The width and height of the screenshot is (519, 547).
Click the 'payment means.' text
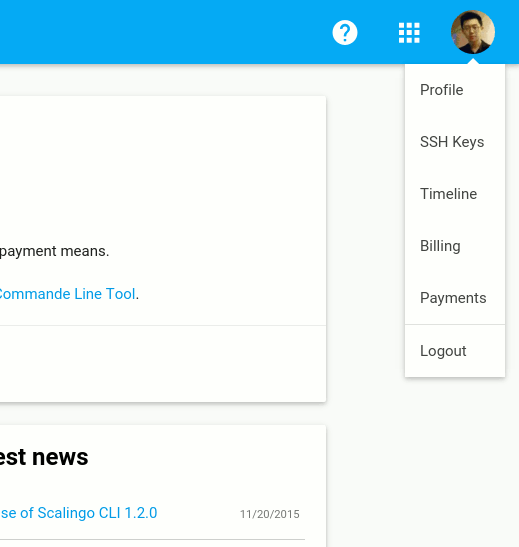click(x=54, y=251)
